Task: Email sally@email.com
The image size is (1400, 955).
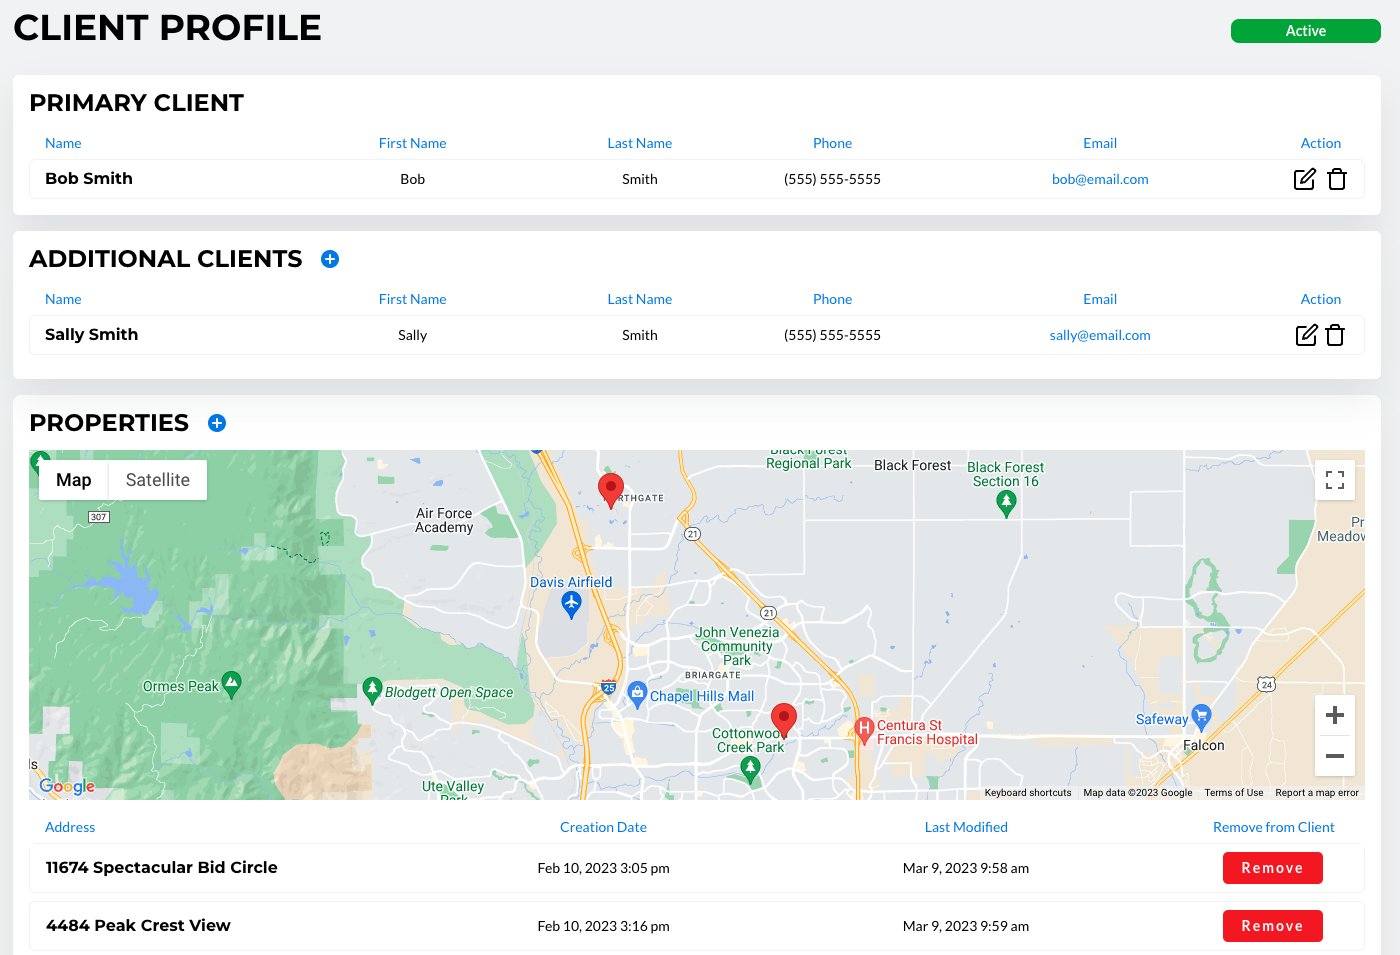Action: pyautogui.click(x=1100, y=335)
